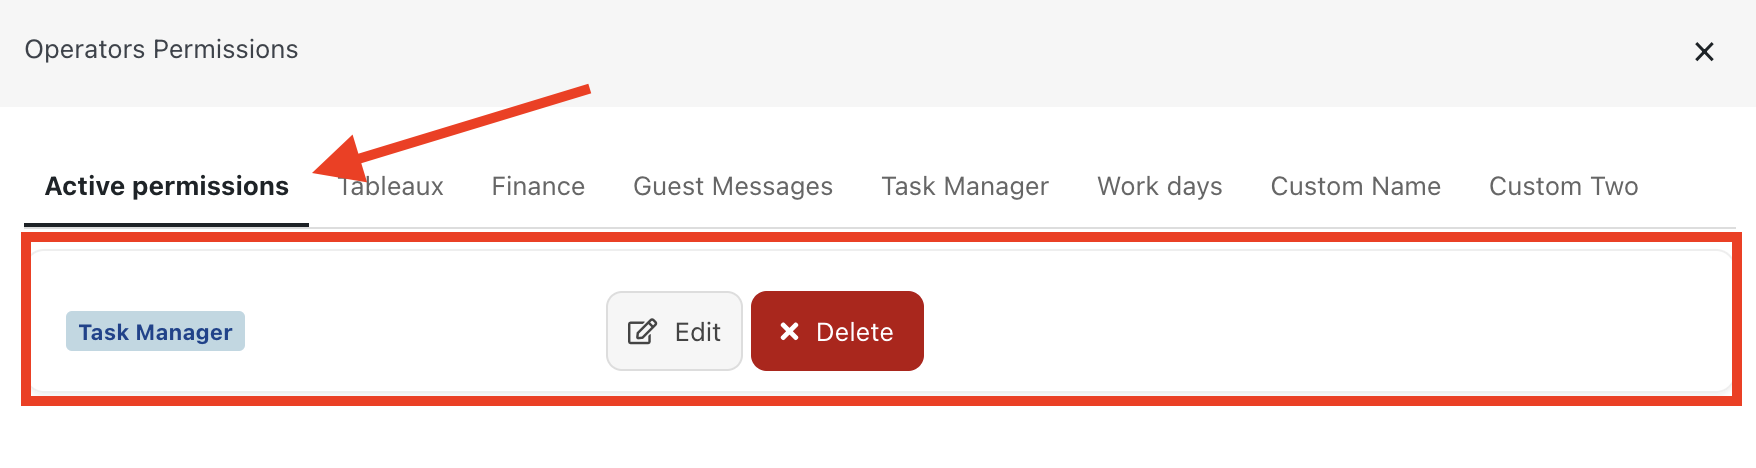Close the Operators Permissions dialog
The image size is (1756, 468).
pos(1704,52)
